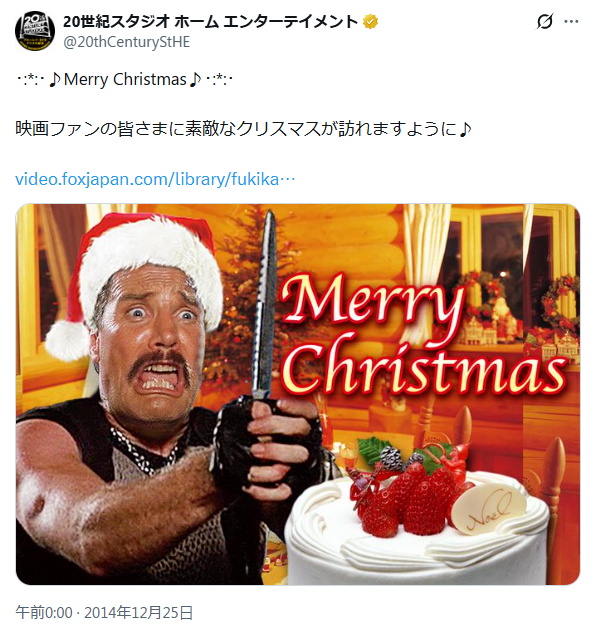Open the 20th Century Studios profile avatar
The width and height of the screenshot is (594, 625).
tap(35, 31)
